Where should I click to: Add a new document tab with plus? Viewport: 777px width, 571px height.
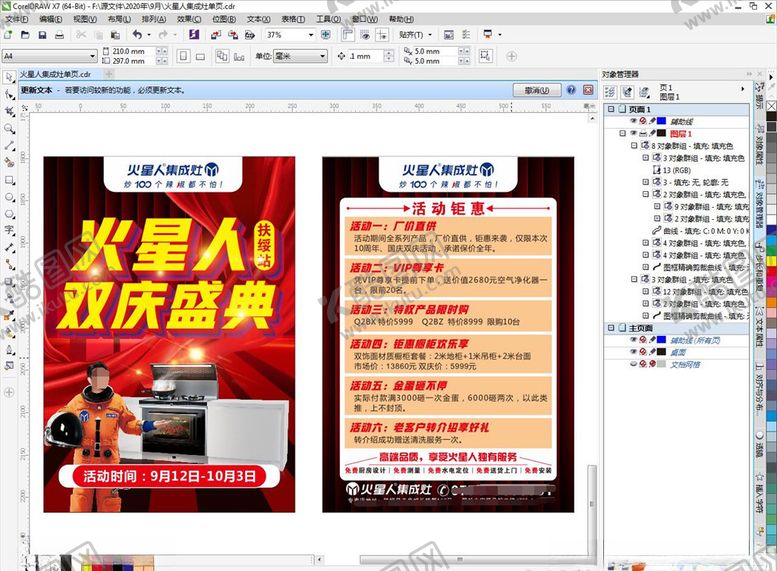109,74
